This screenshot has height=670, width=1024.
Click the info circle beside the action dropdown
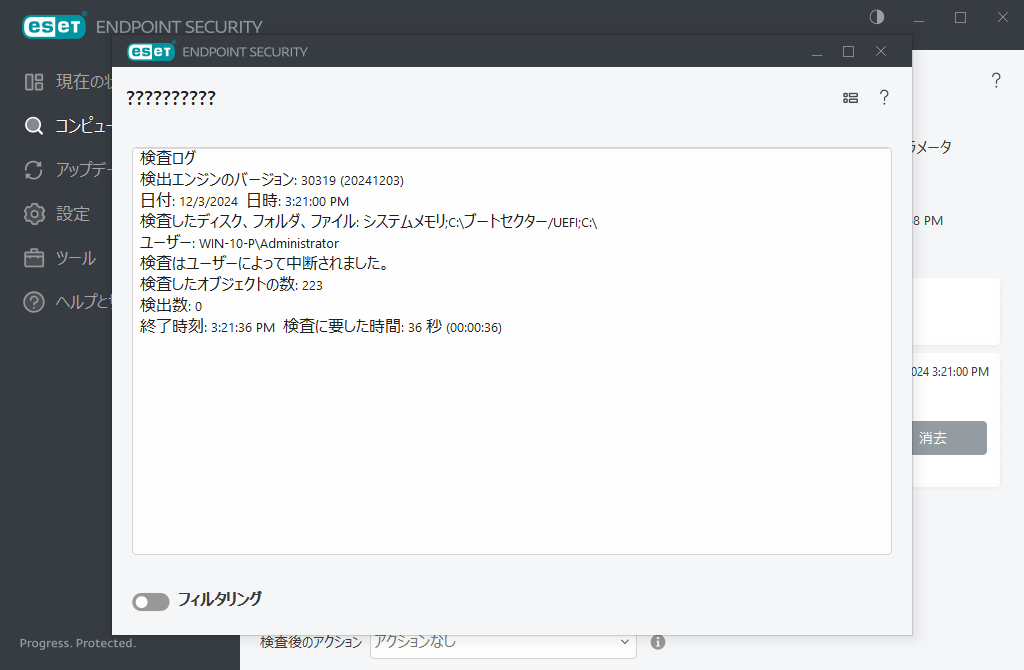tap(657, 642)
